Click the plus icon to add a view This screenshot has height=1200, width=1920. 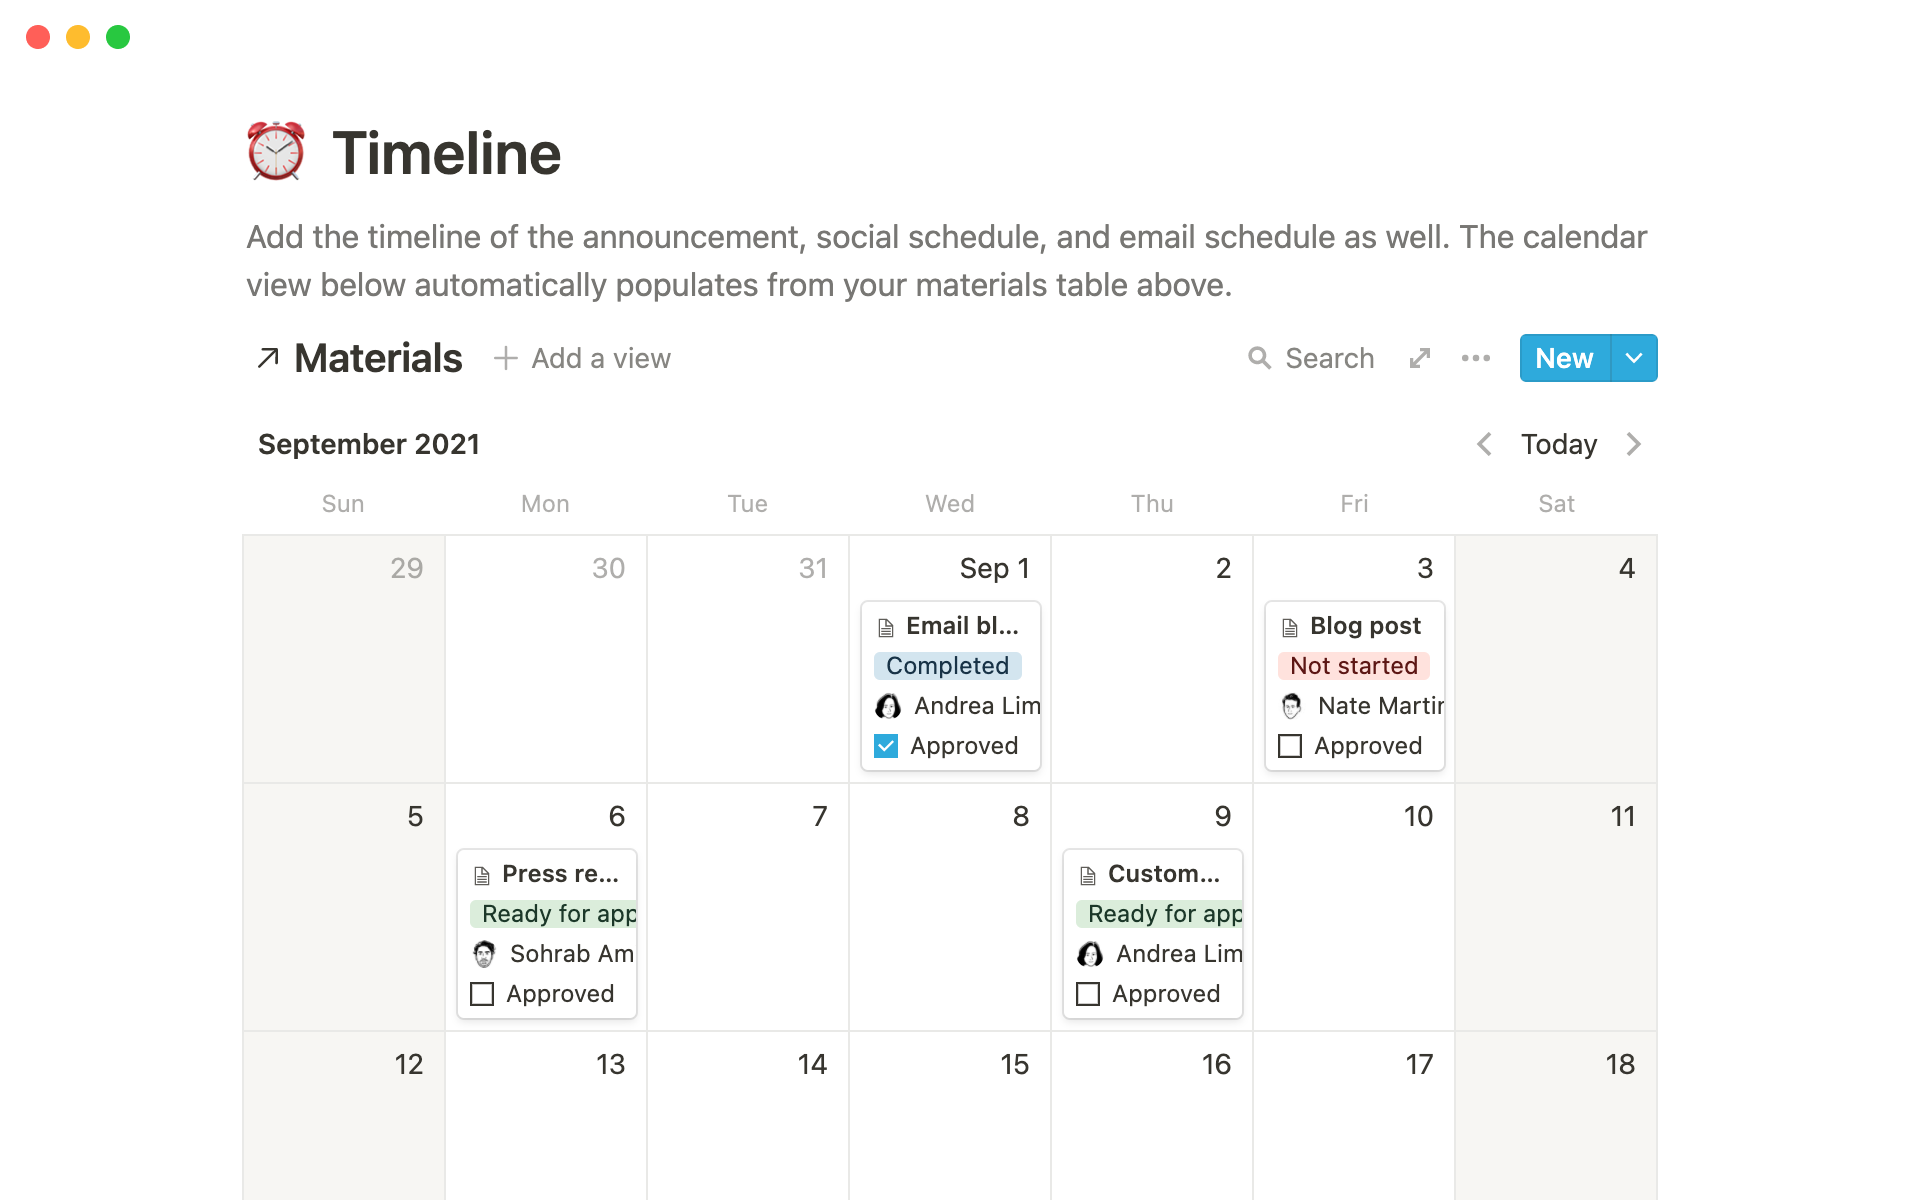[x=506, y=358]
